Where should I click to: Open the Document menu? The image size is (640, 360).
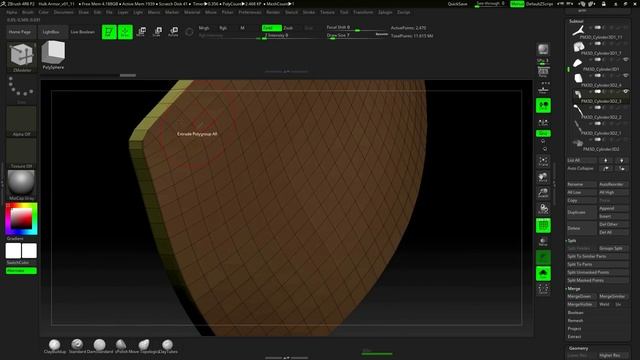[64, 12]
